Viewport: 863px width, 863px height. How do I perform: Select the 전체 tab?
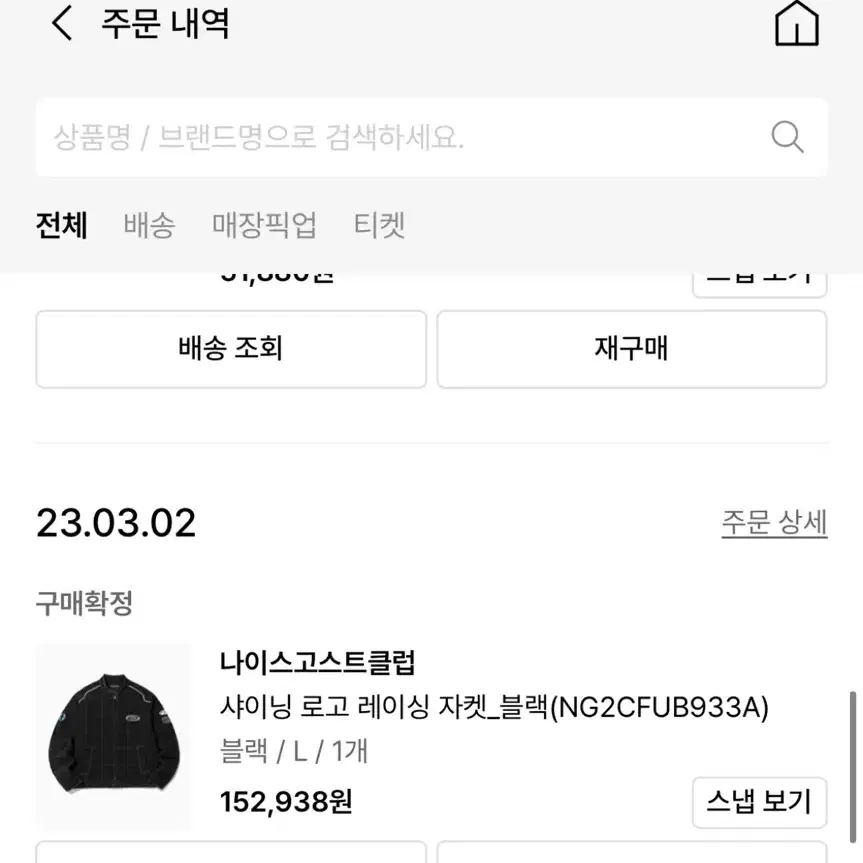click(x=62, y=225)
